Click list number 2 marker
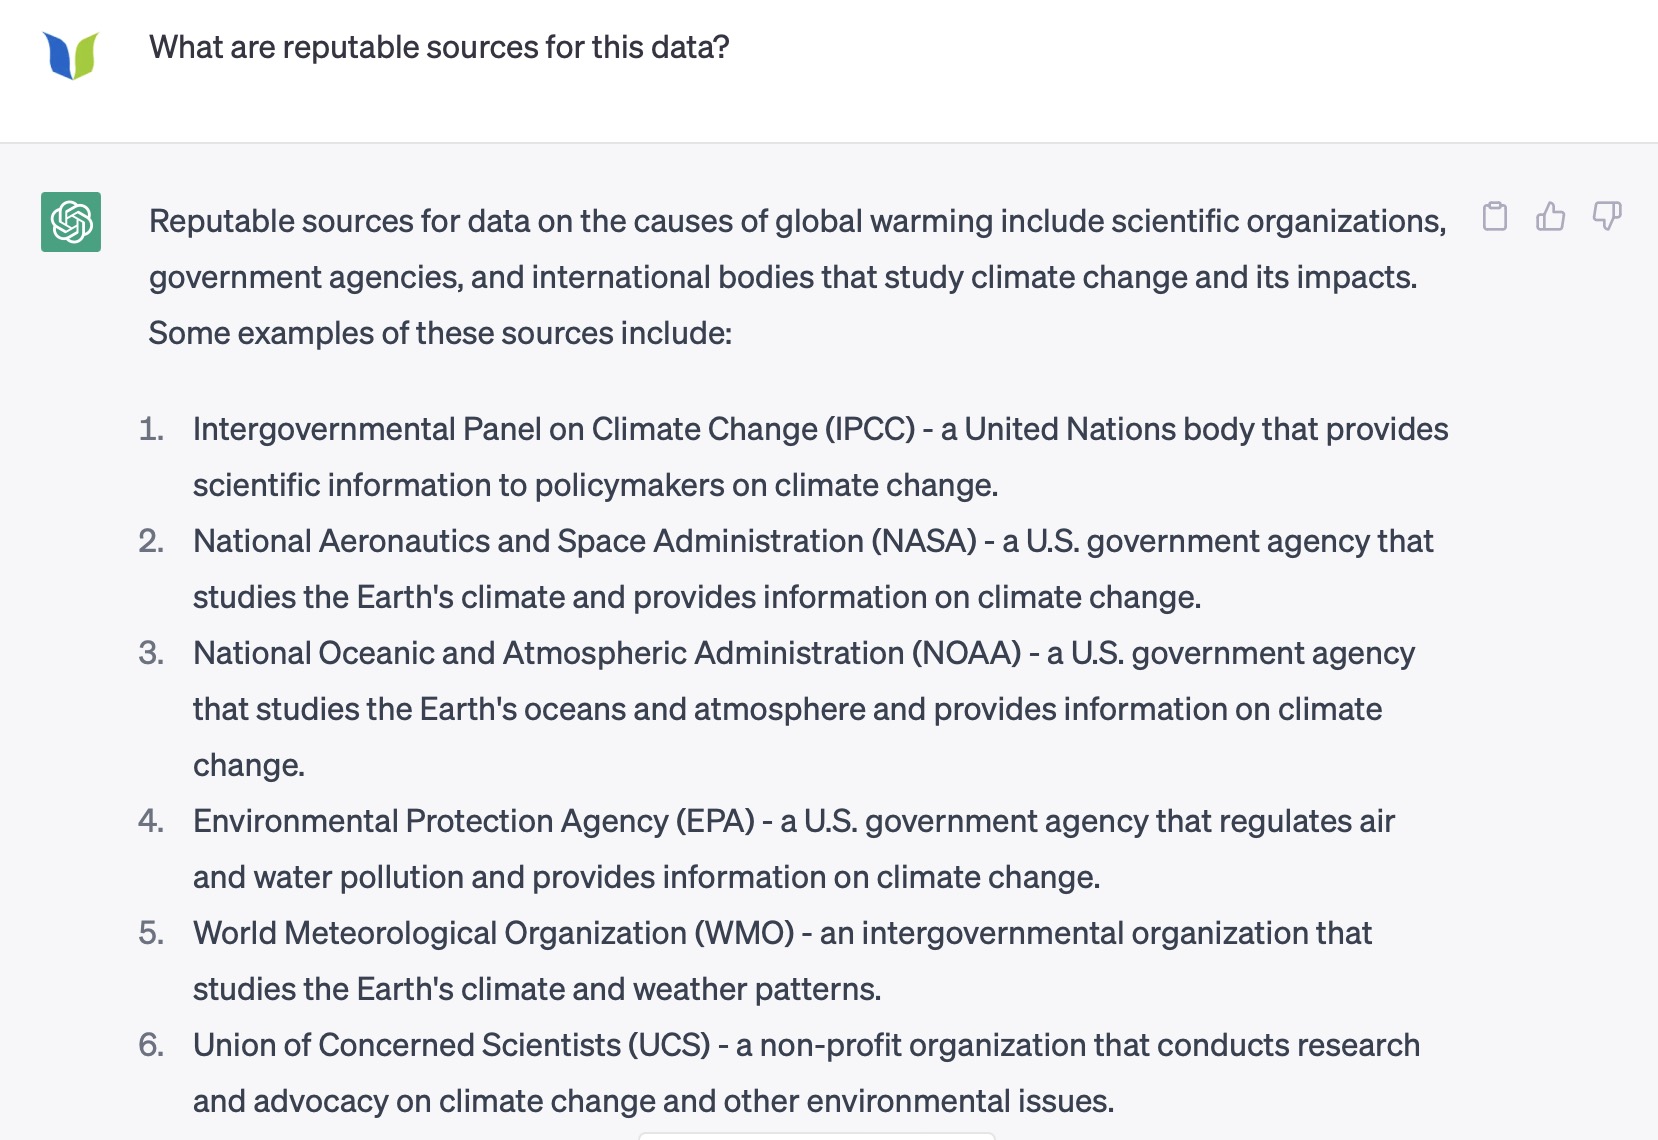Screen dimensions: 1658x1140 tap(151, 541)
